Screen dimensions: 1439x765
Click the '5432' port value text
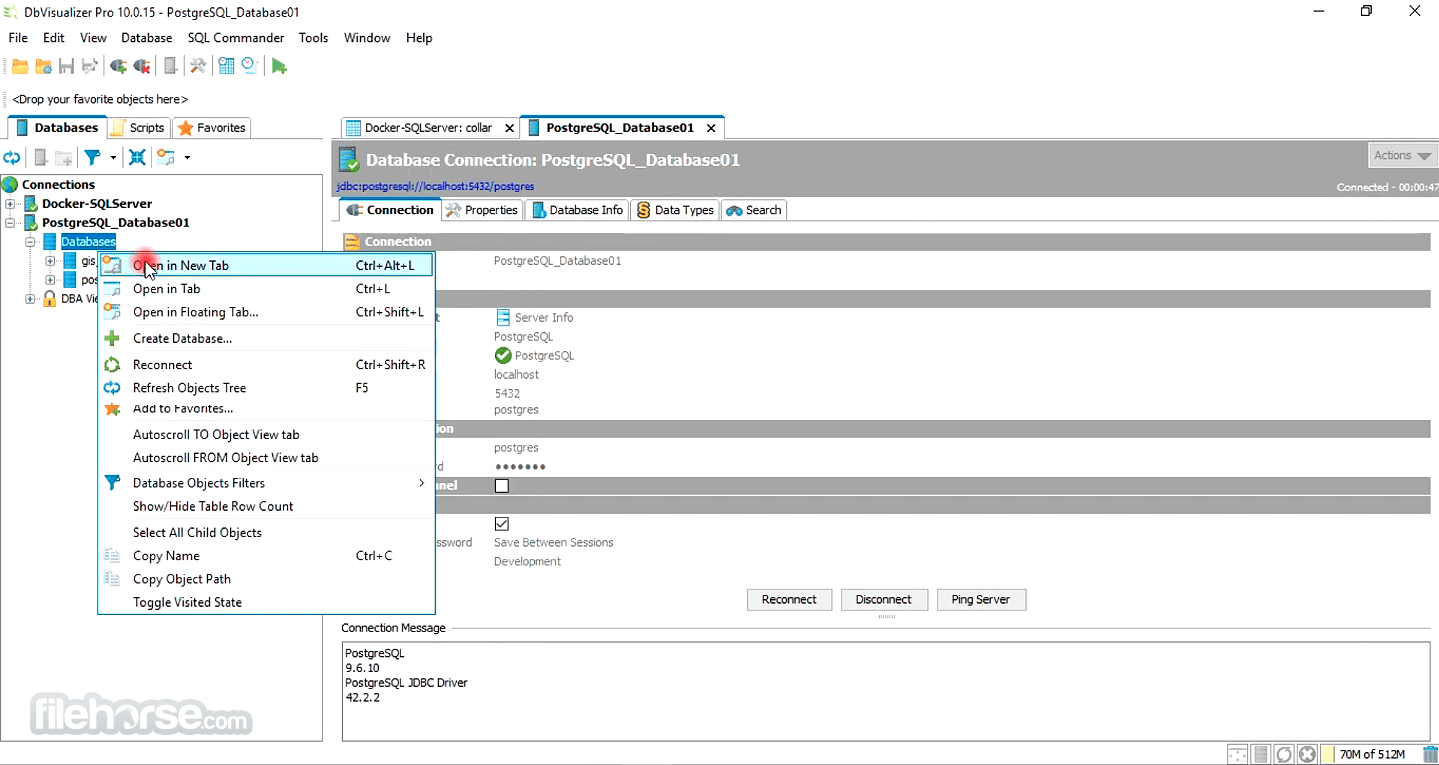[x=507, y=394]
